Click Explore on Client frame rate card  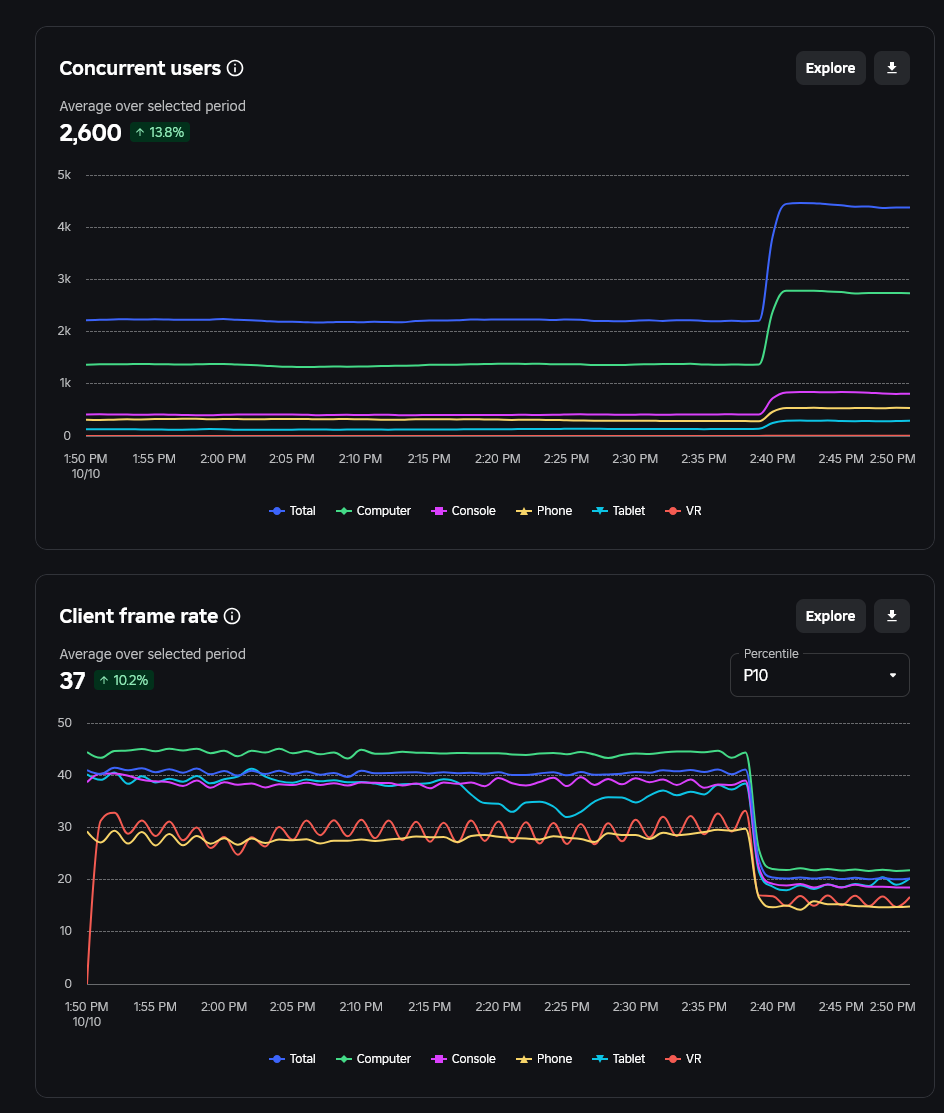(830, 616)
